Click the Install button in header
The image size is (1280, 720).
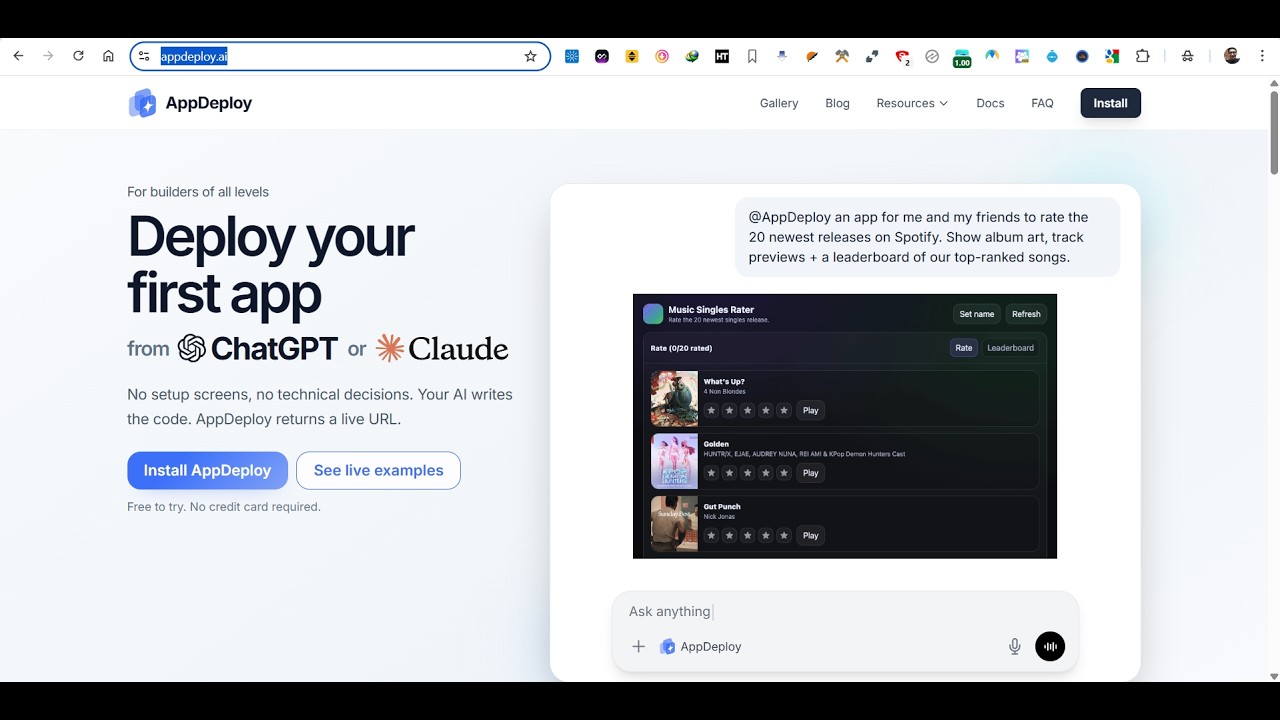point(1110,103)
